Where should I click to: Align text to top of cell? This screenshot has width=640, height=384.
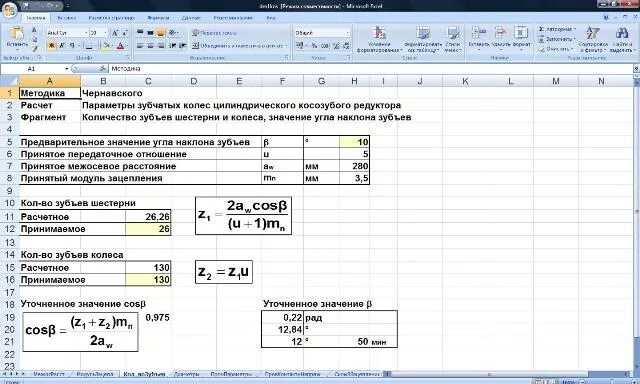point(140,33)
